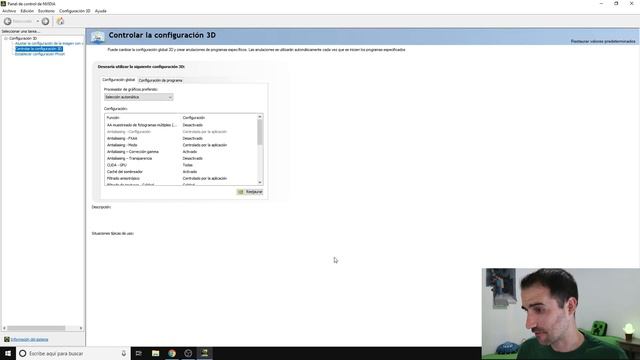
Task: Select Controlar la configuración 3D in the task tree
Action: pyautogui.click(x=39, y=49)
